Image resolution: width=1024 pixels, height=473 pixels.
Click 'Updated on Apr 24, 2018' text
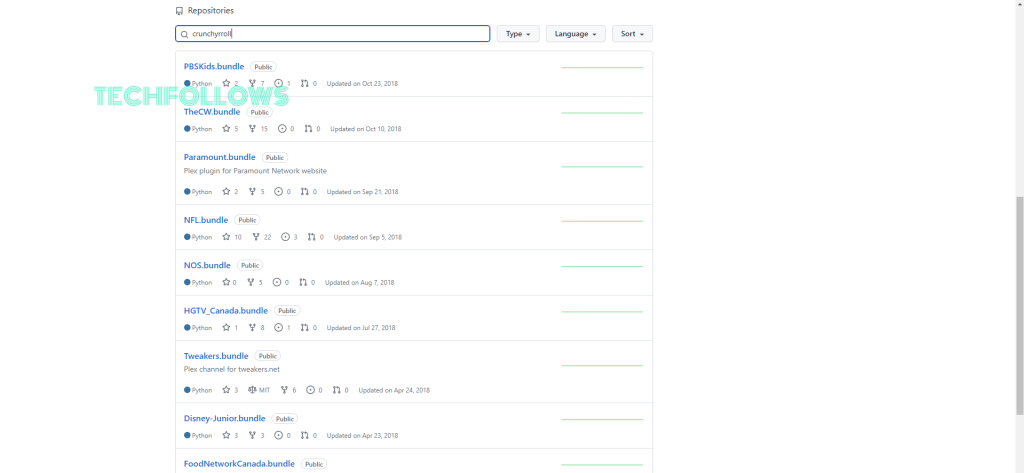tap(394, 390)
